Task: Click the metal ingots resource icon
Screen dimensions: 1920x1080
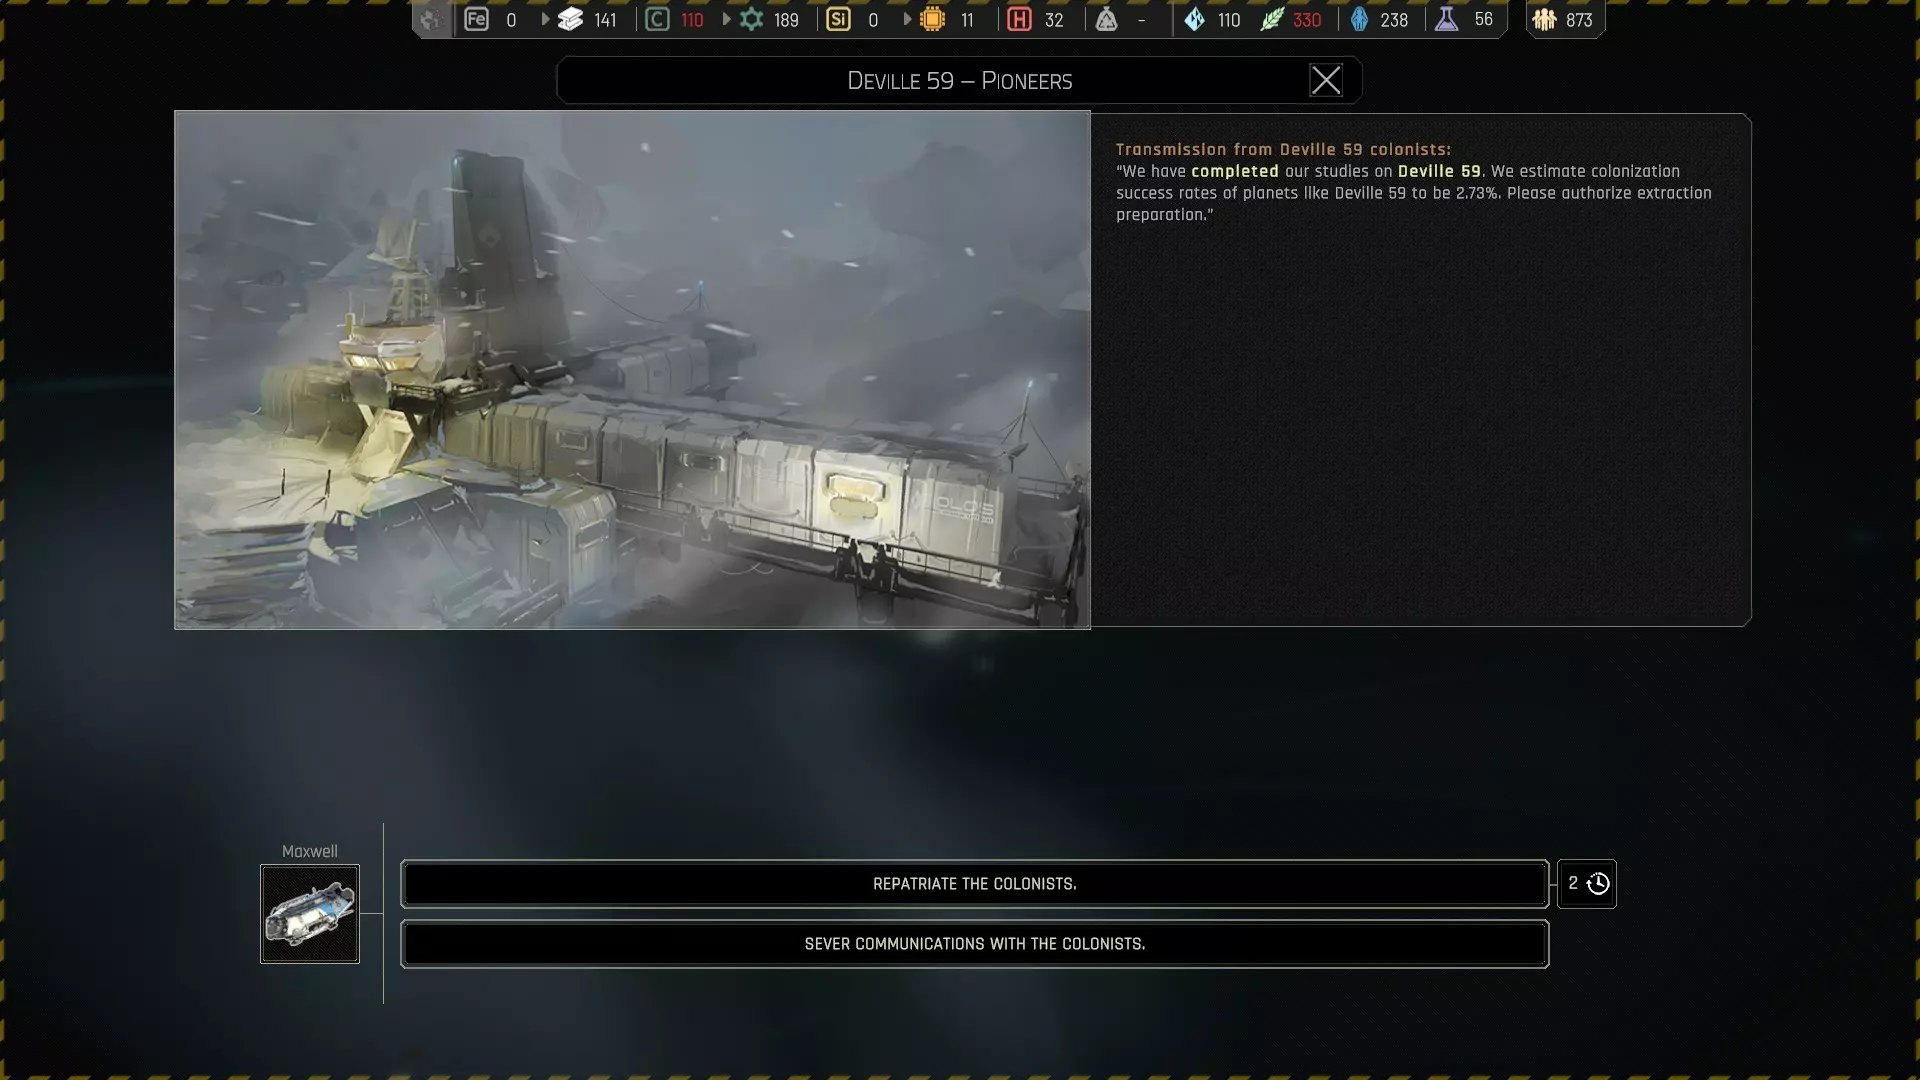Action: pos(570,19)
